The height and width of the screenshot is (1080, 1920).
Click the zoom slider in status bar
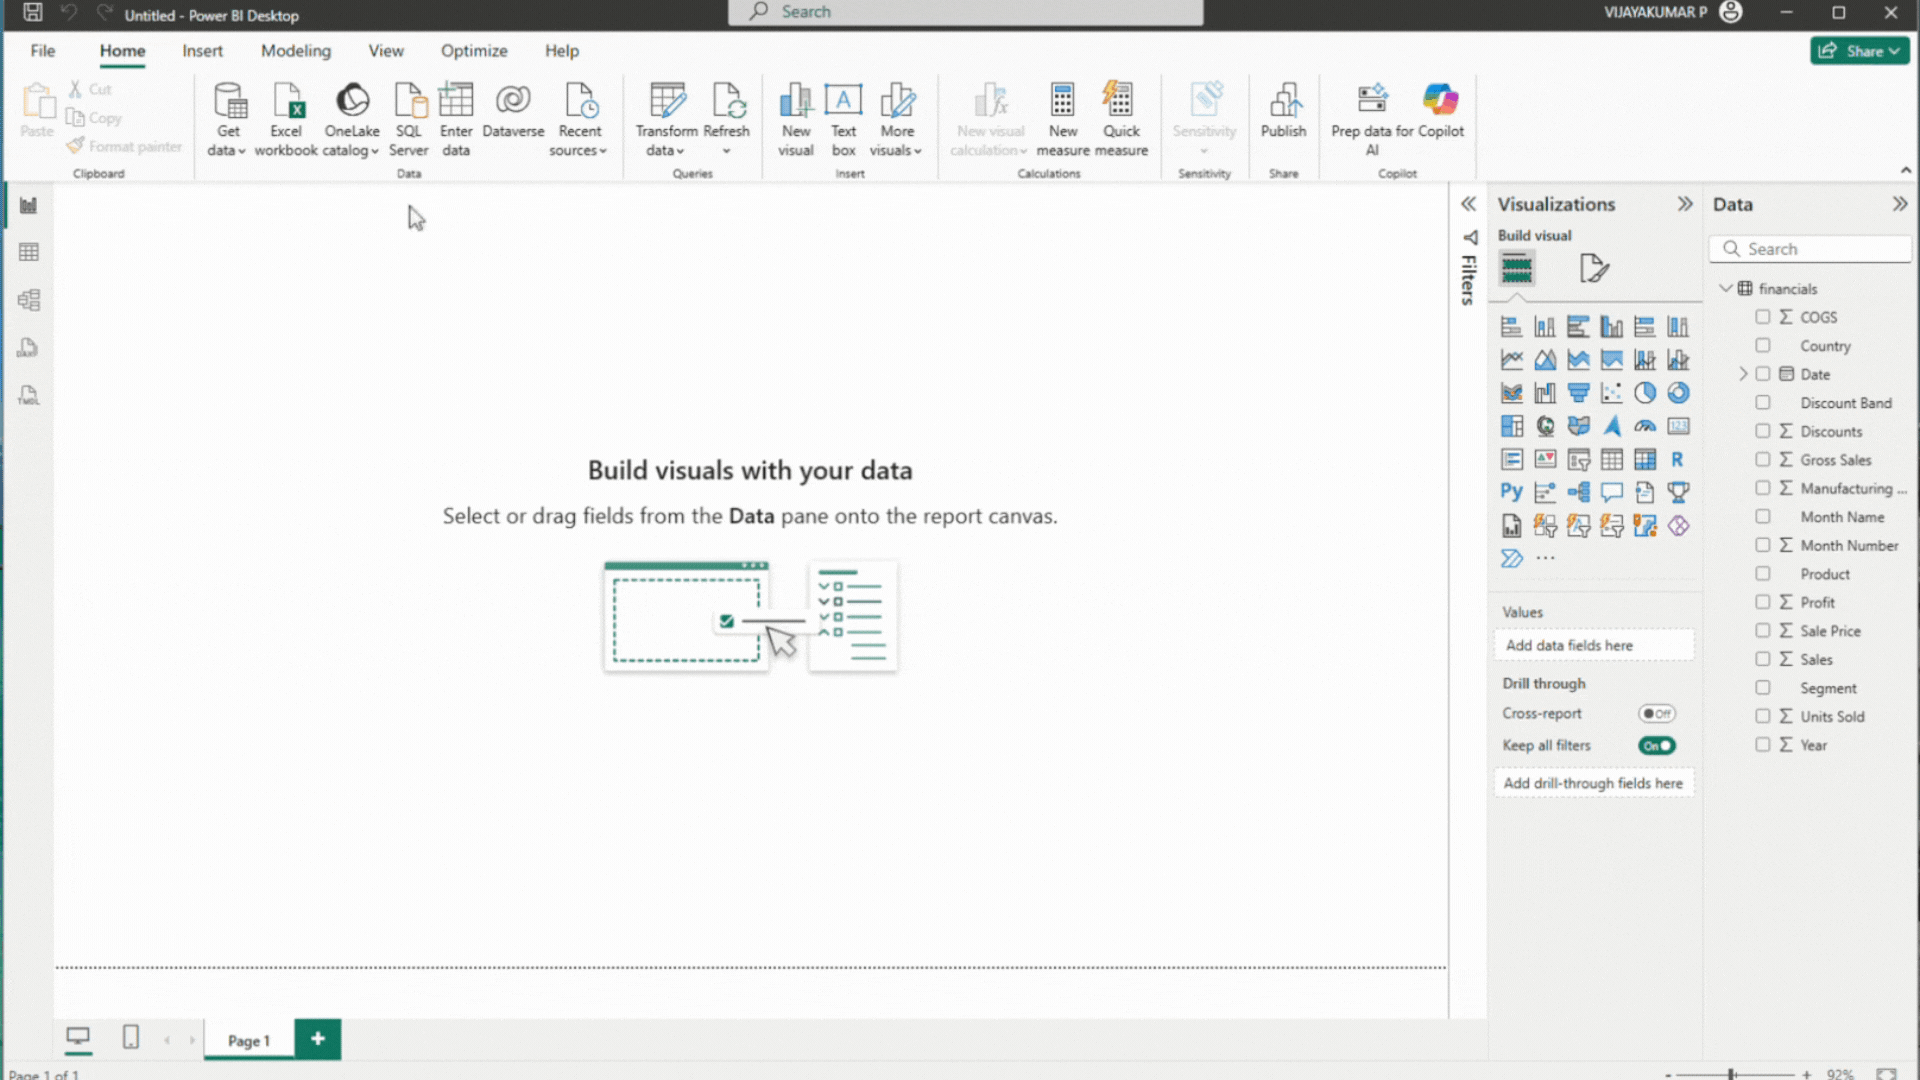(1732, 1074)
